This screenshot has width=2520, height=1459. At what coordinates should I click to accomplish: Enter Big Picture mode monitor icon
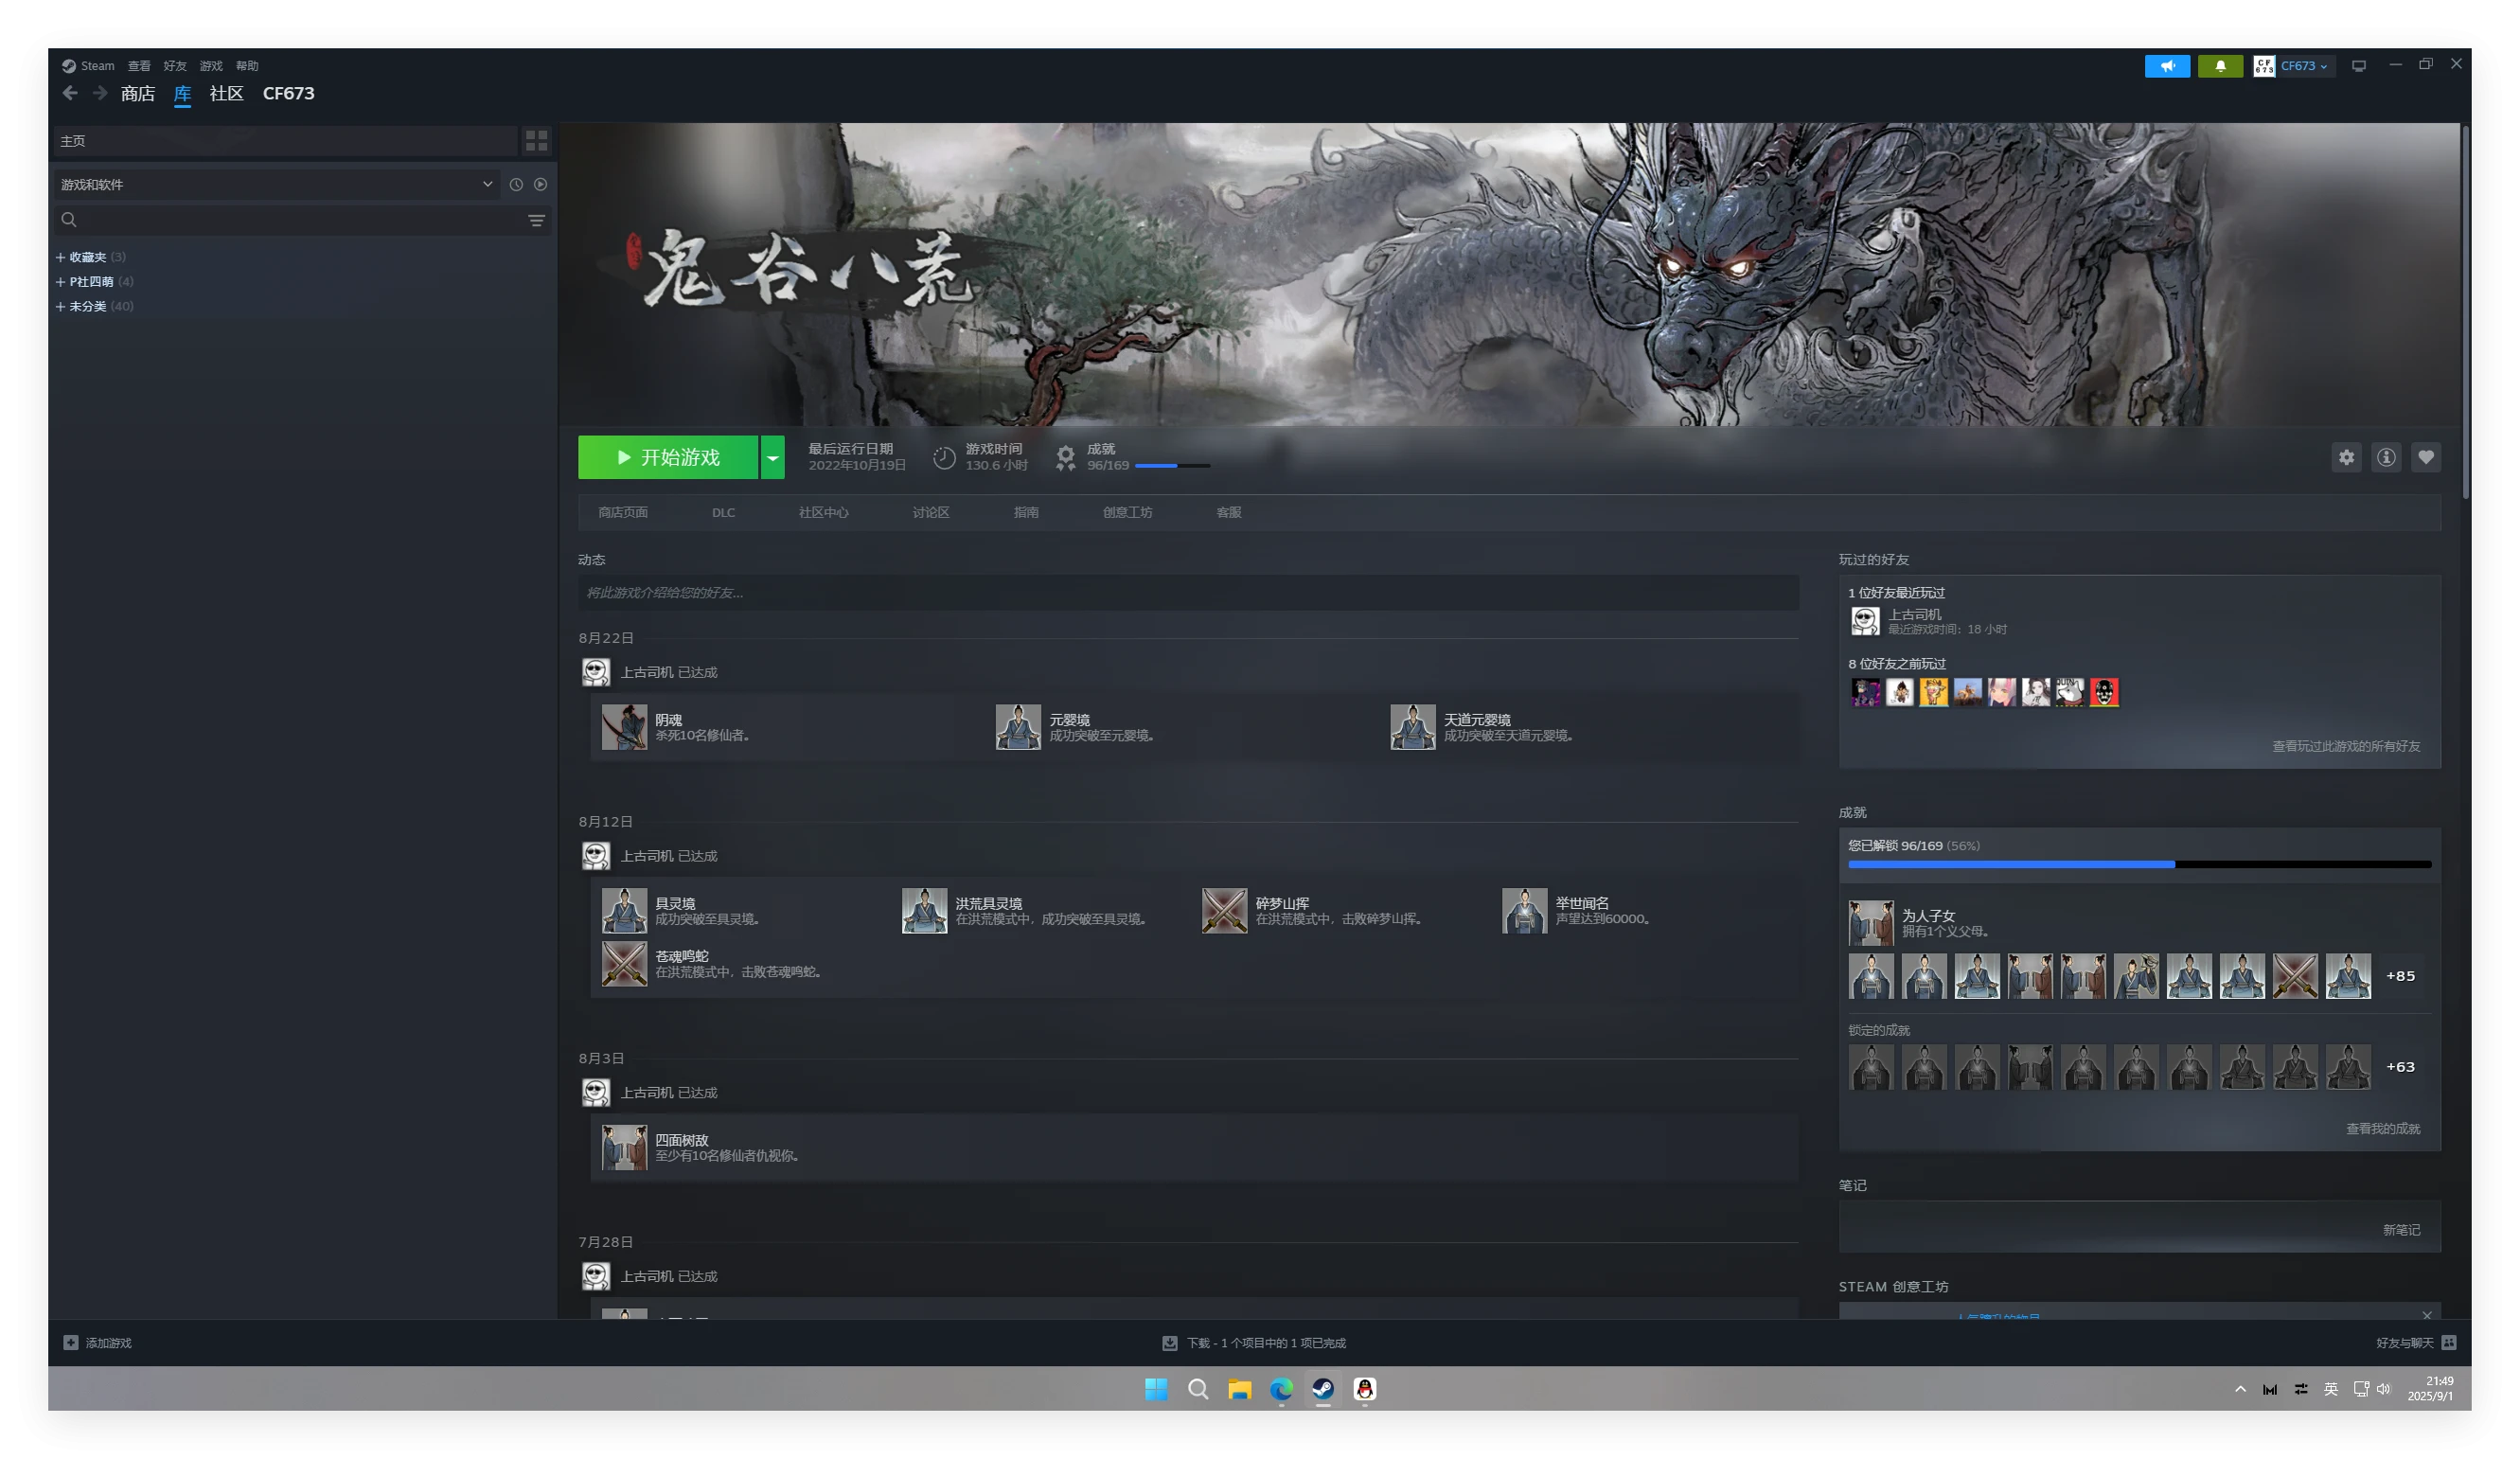tap(2359, 66)
